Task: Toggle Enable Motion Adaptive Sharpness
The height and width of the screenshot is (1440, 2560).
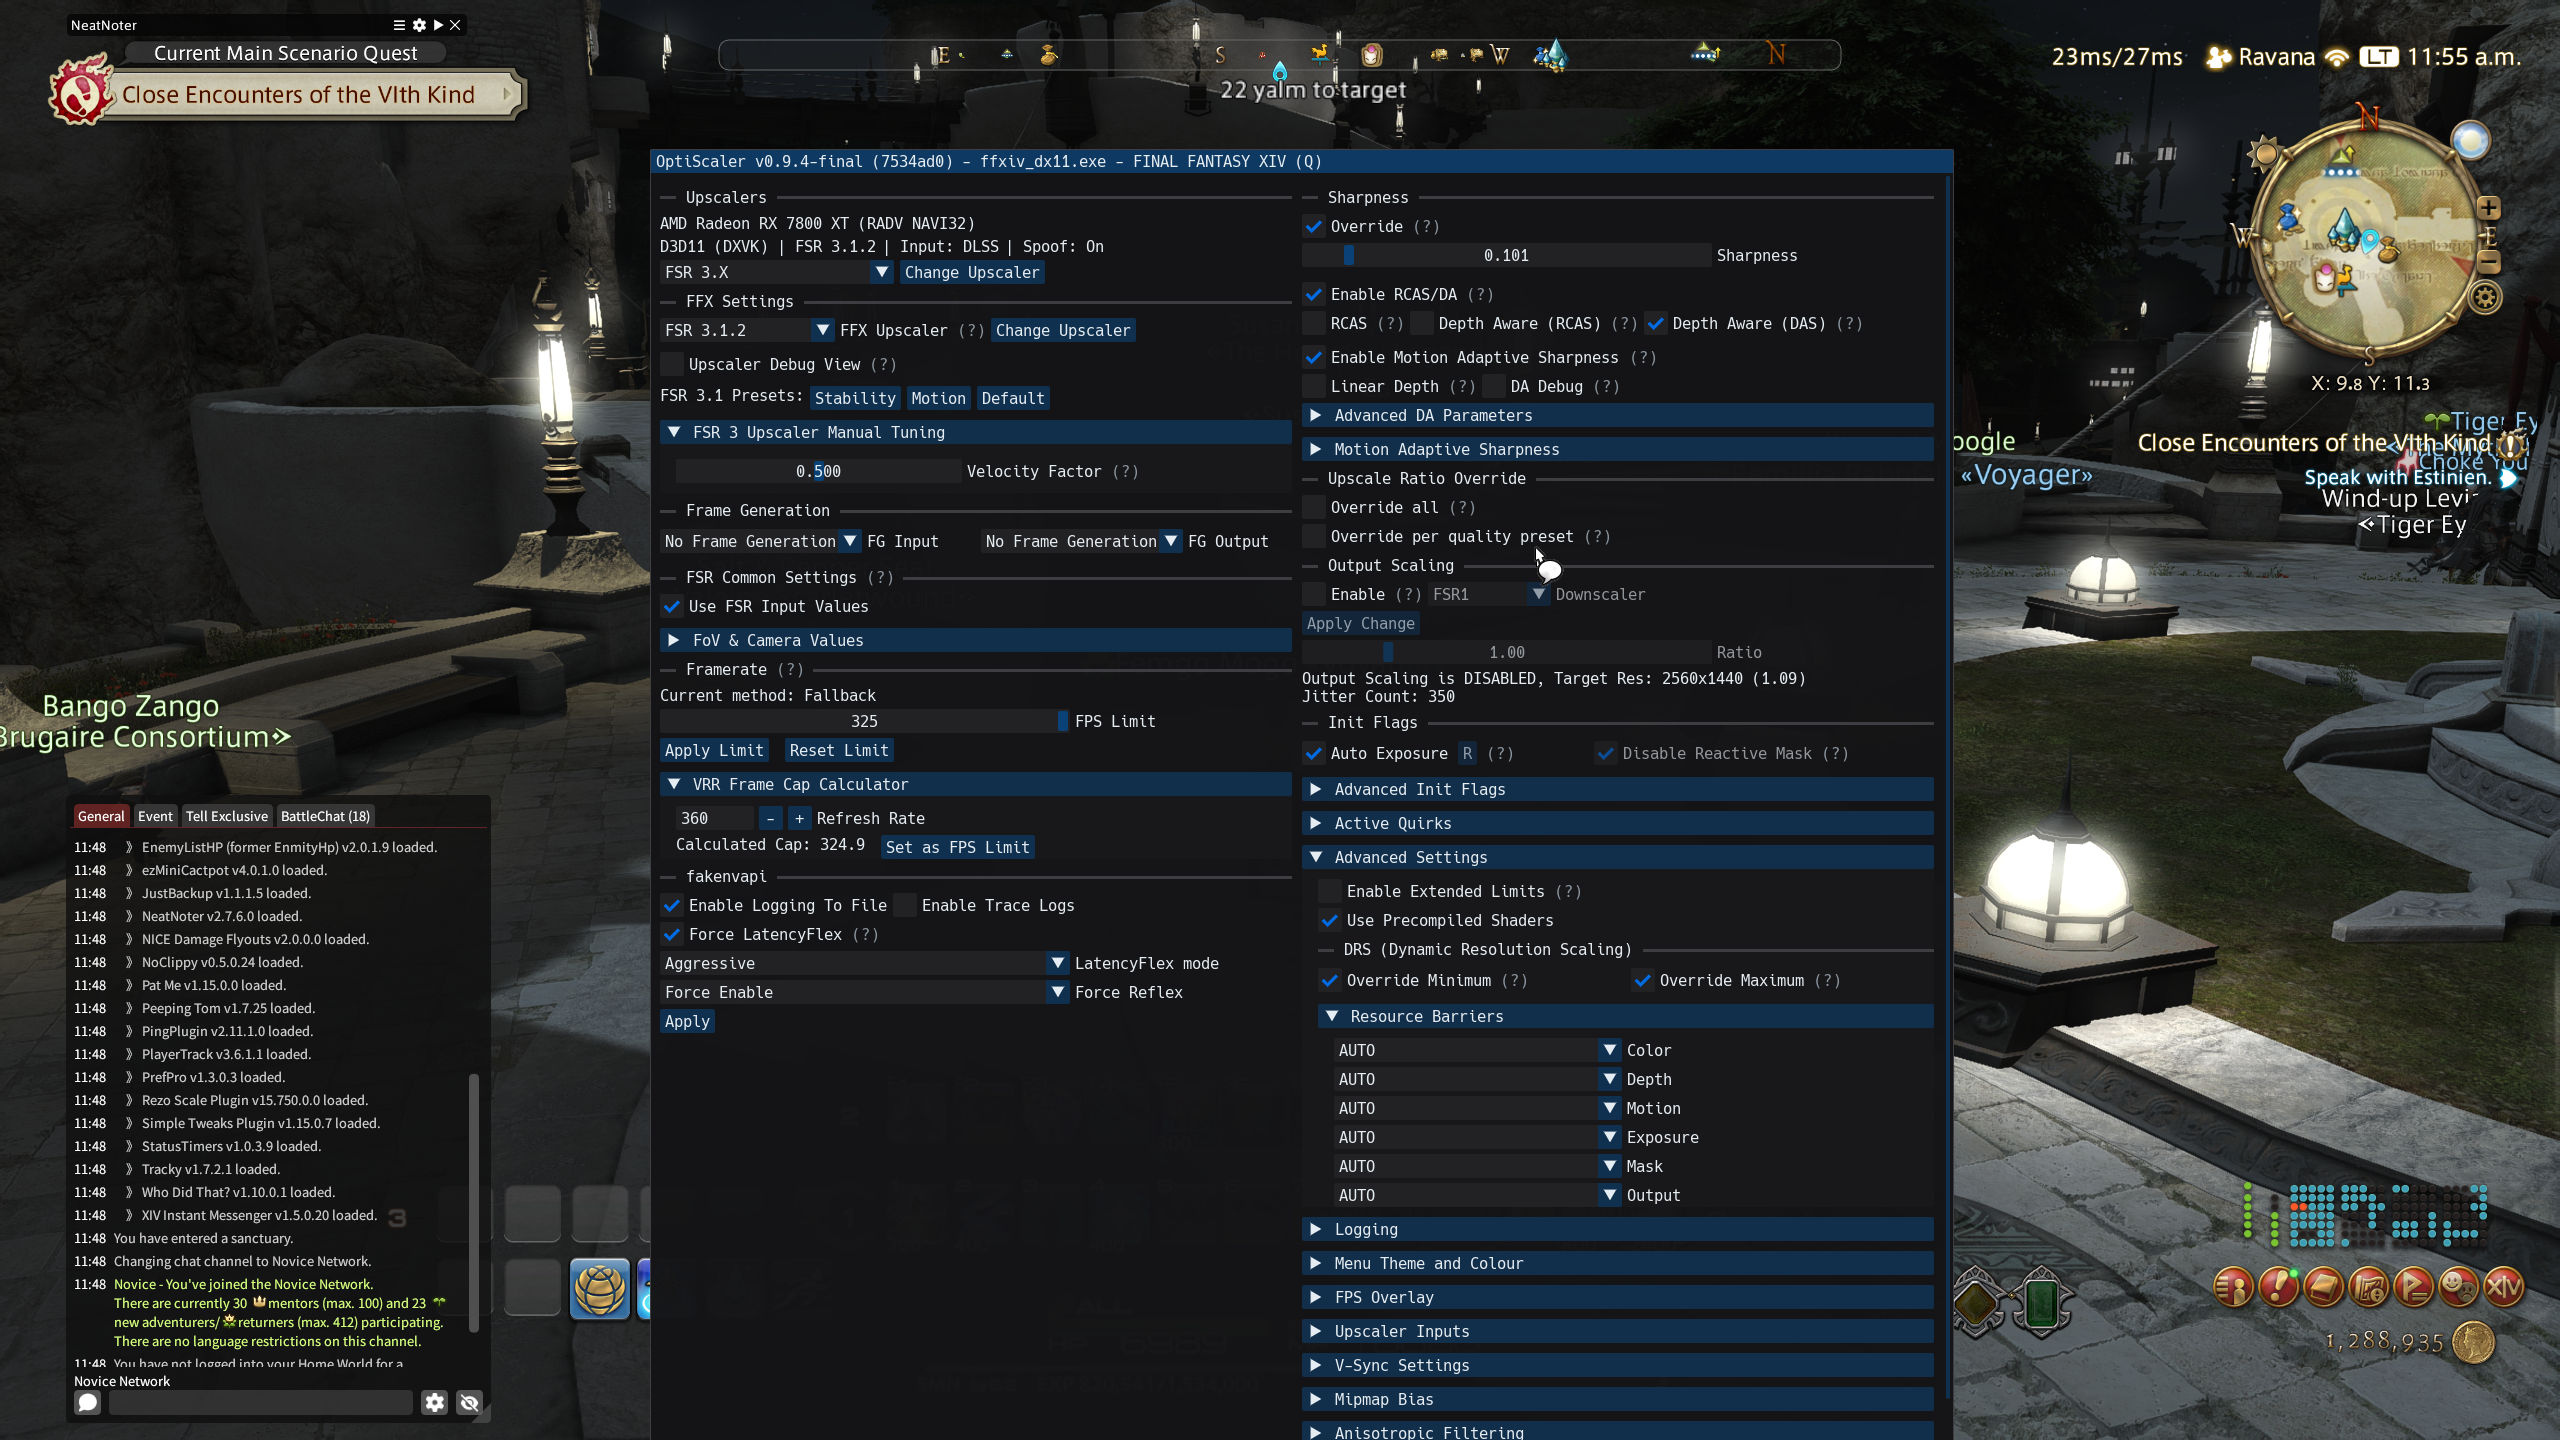Action: 1314,358
